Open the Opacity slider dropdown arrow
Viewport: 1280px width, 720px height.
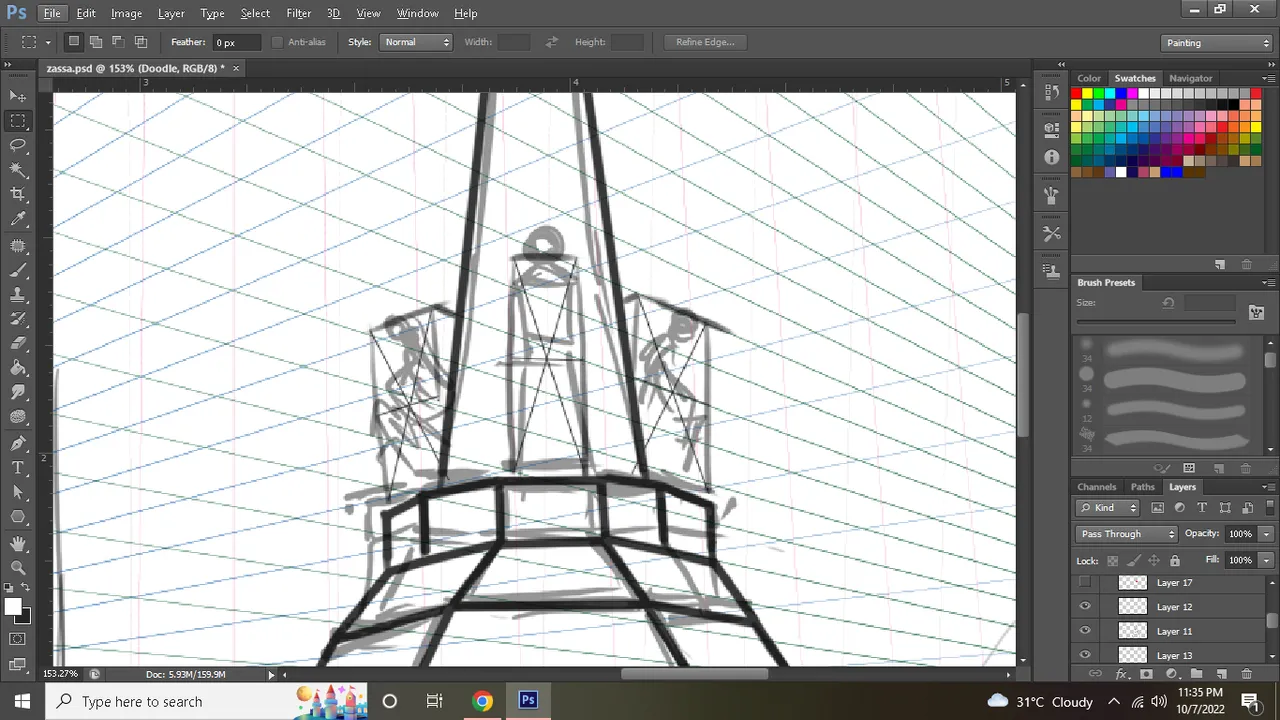(x=1266, y=534)
